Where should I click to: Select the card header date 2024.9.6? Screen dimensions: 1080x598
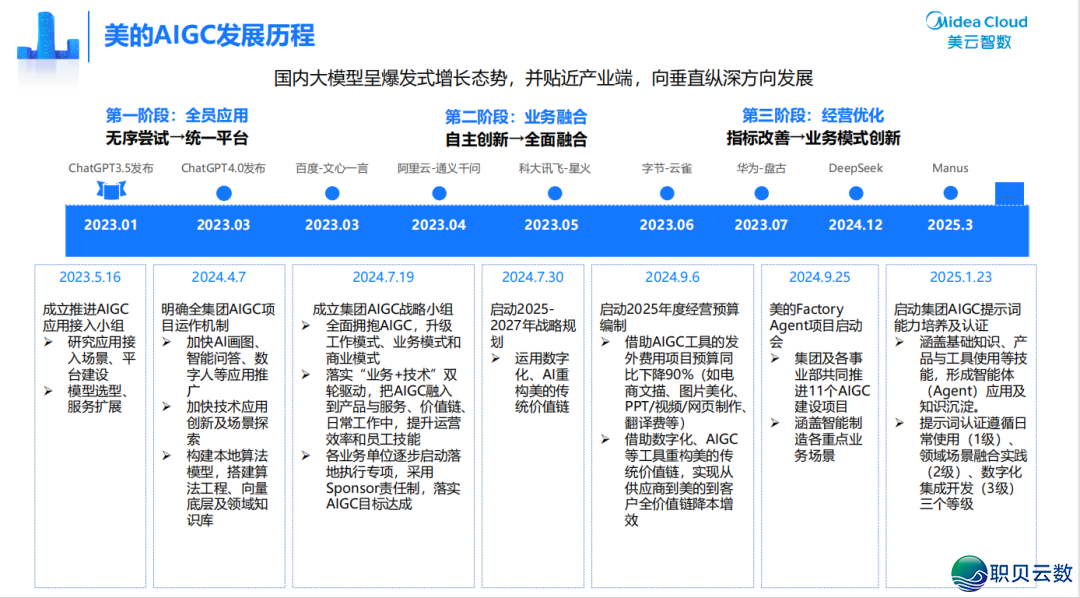(x=672, y=278)
